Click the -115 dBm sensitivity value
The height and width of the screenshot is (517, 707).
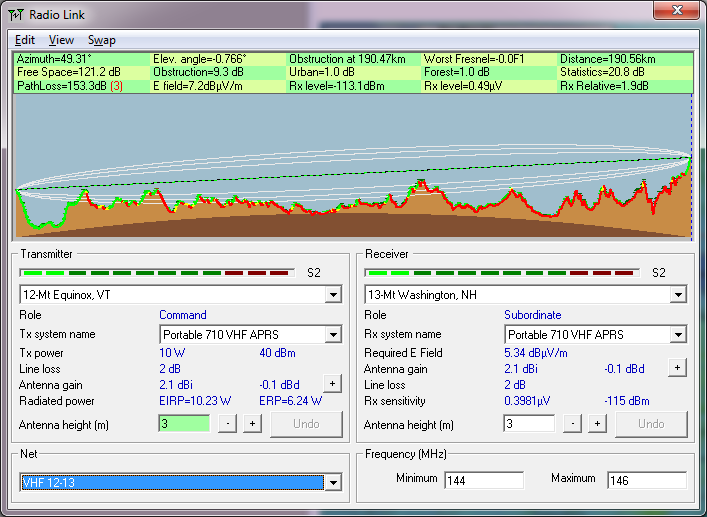pyautogui.click(x=627, y=401)
